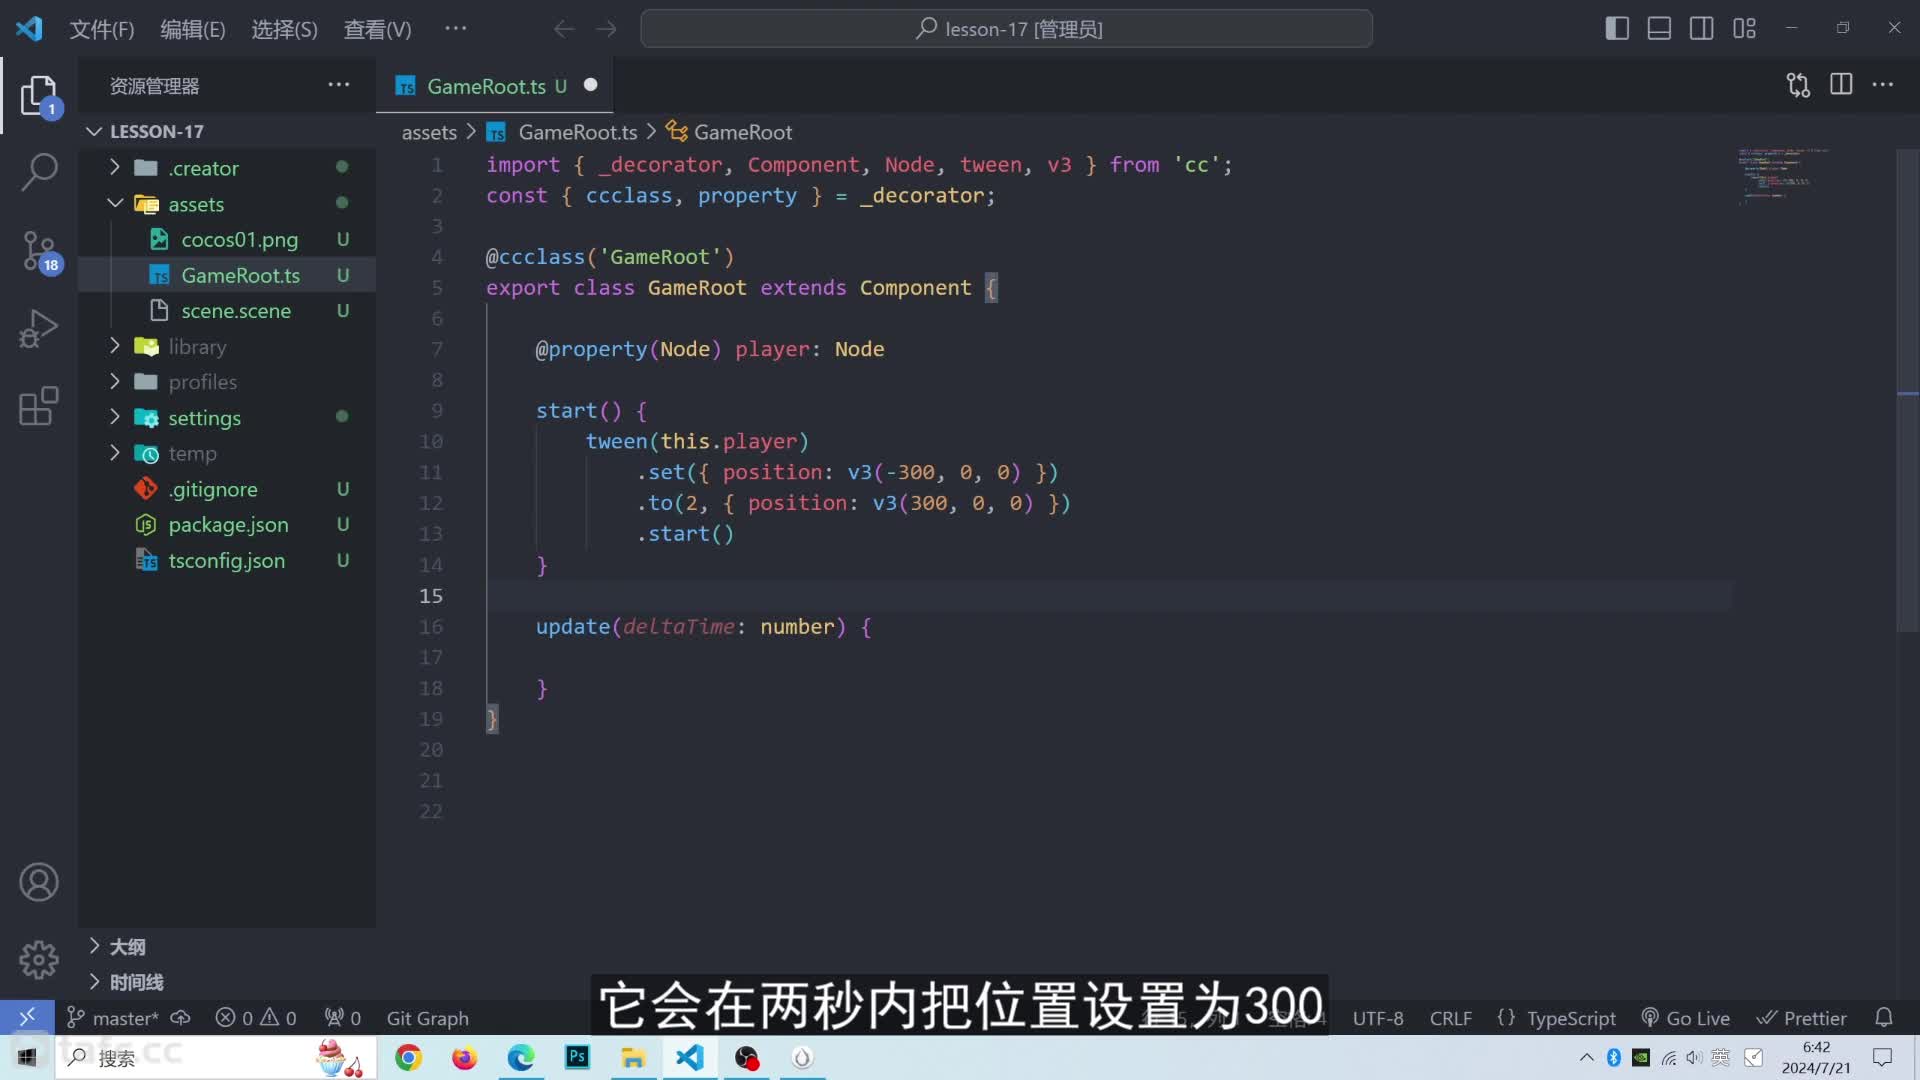The width and height of the screenshot is (1920, 1080).
Task: Synchronize changes with cloud icon
Action: 181,1018
